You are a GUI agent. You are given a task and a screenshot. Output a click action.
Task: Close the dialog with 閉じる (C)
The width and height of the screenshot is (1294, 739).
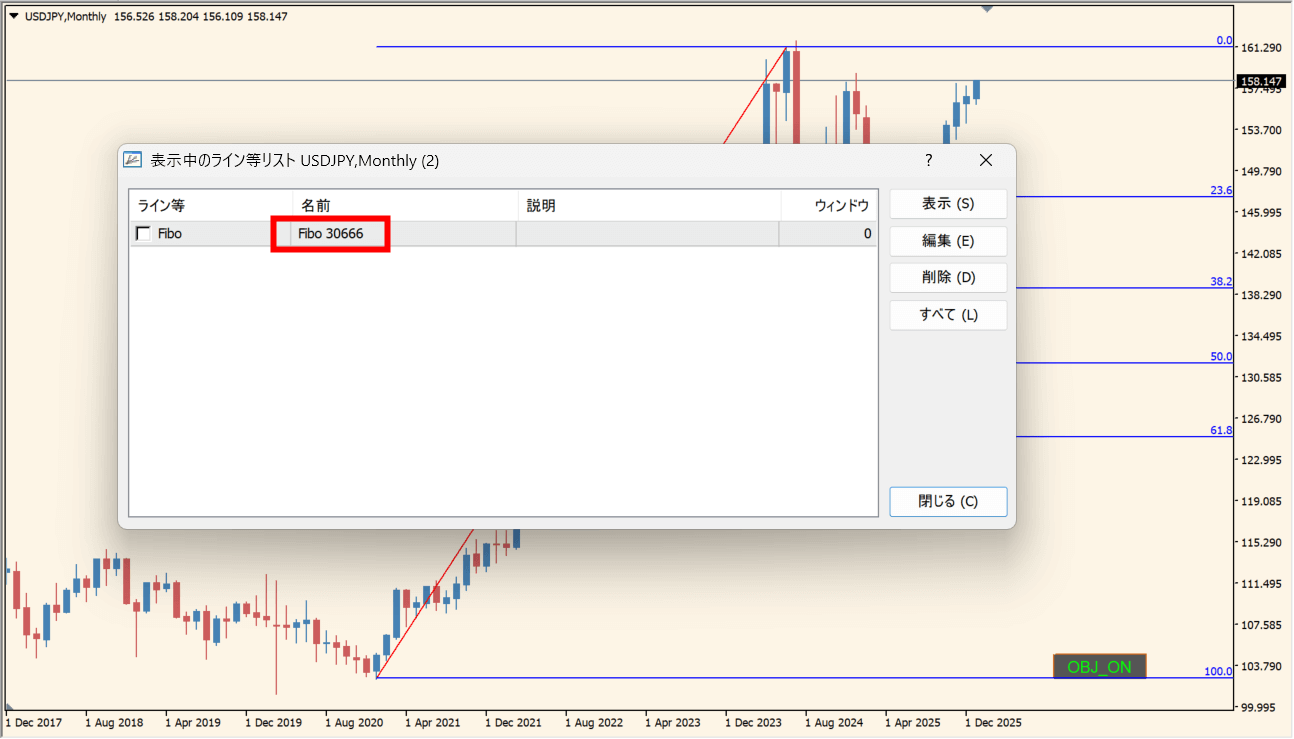pos(947,502)
